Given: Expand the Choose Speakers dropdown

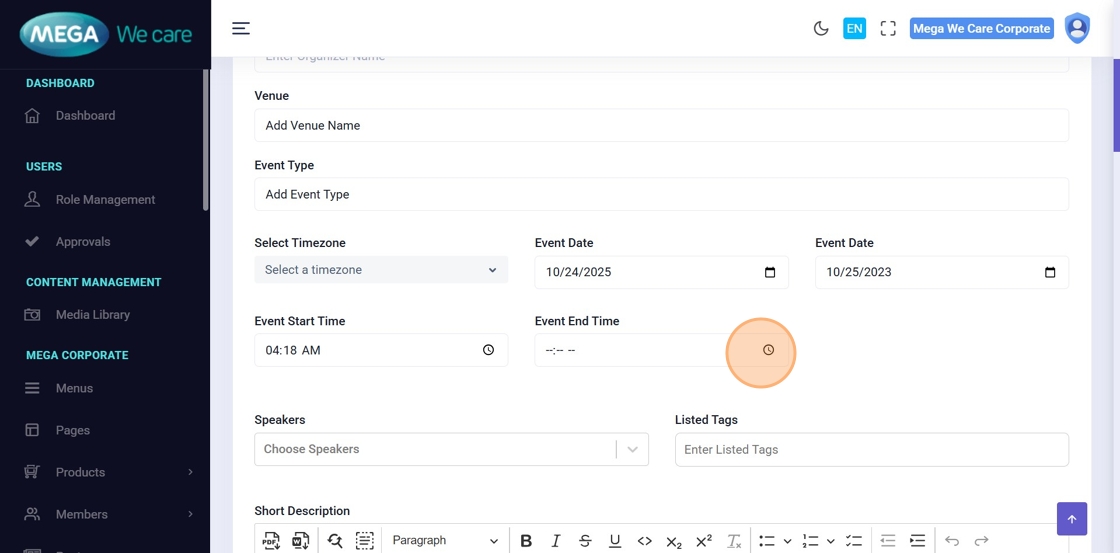Looking at the screenshot, I should (x=632, y=450).
